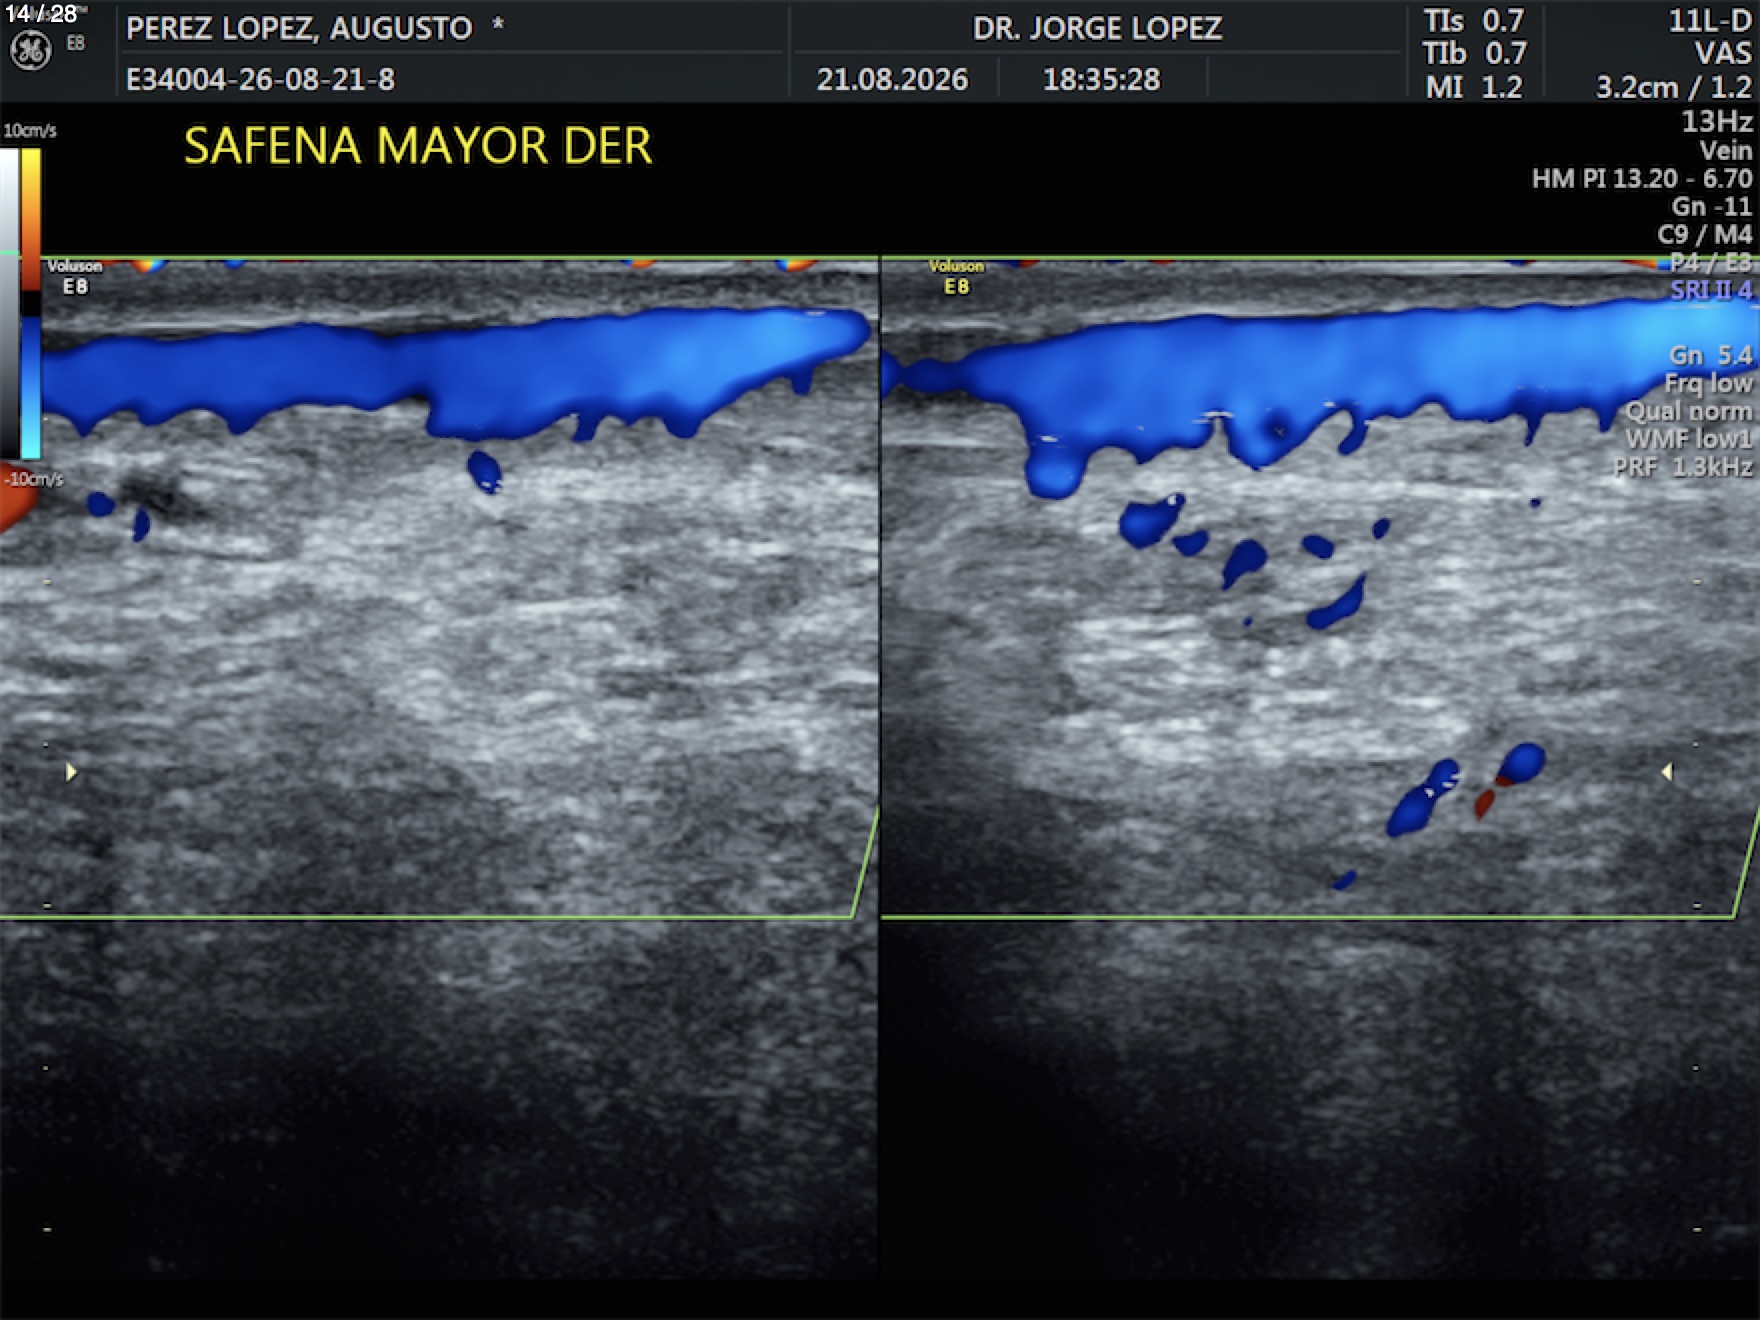This screenshot has width=1760, height=1320.
Task: Click the PRF 1.3kHz parameter
Action: point(1682,467)
